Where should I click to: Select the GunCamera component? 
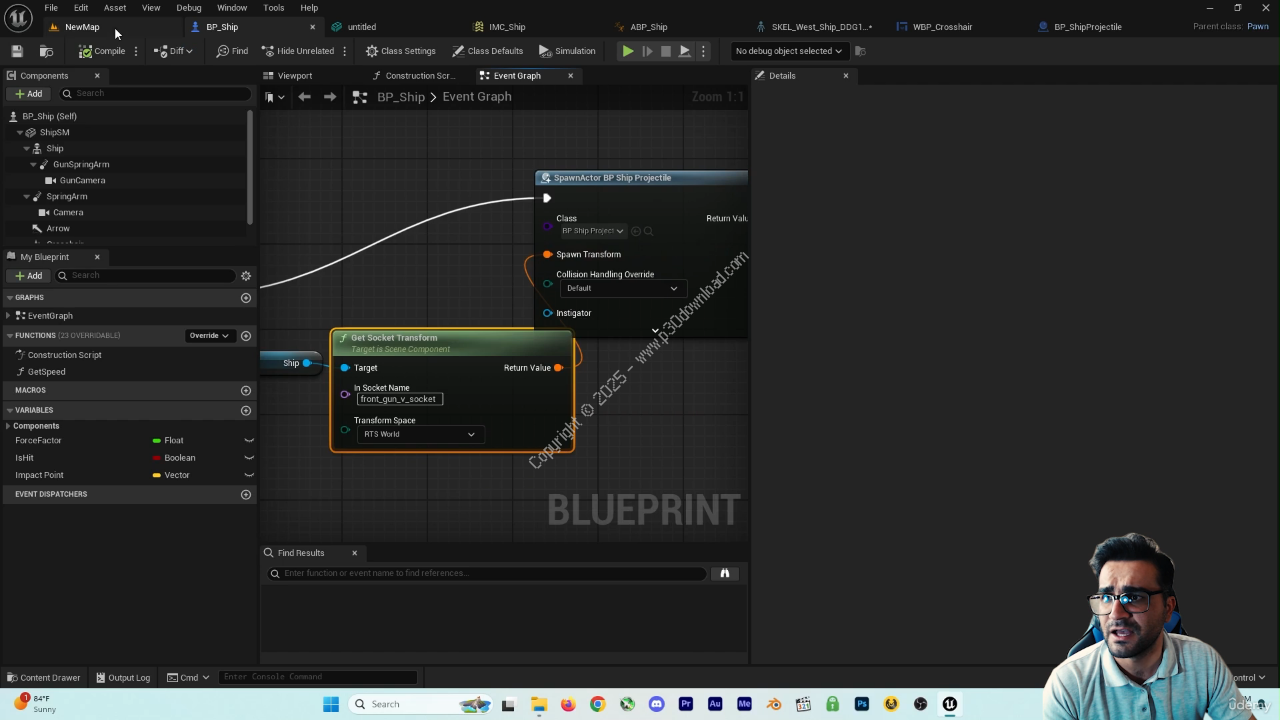coord(82,180)
